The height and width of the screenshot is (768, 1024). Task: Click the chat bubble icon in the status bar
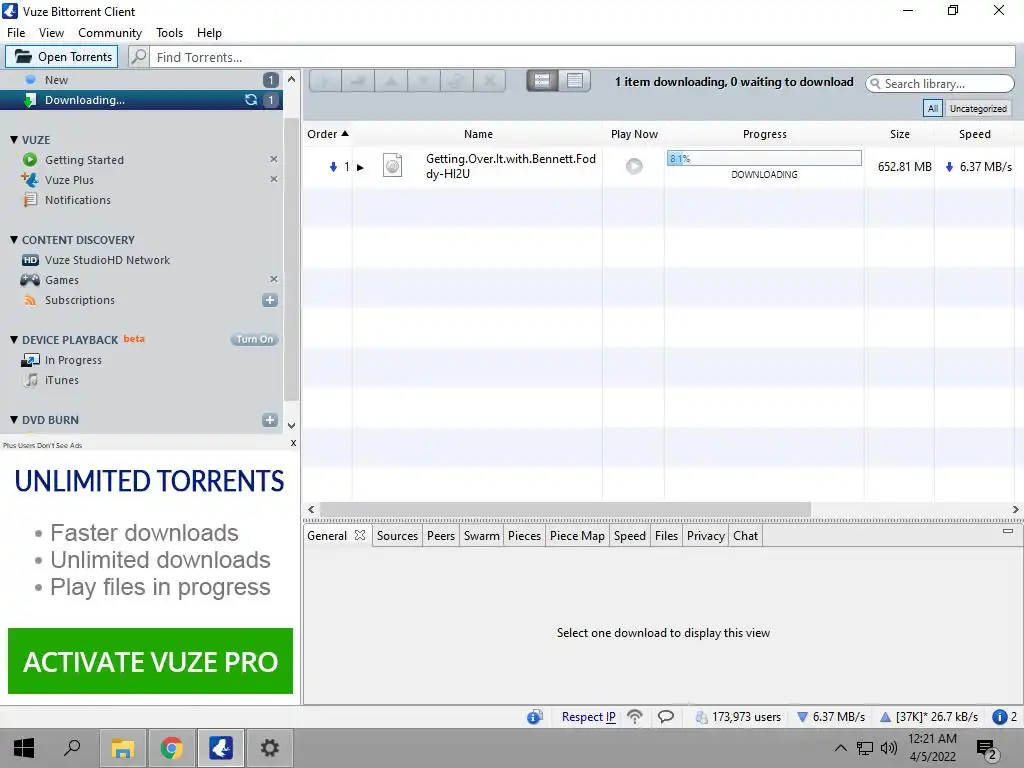[x=665, y=716]
